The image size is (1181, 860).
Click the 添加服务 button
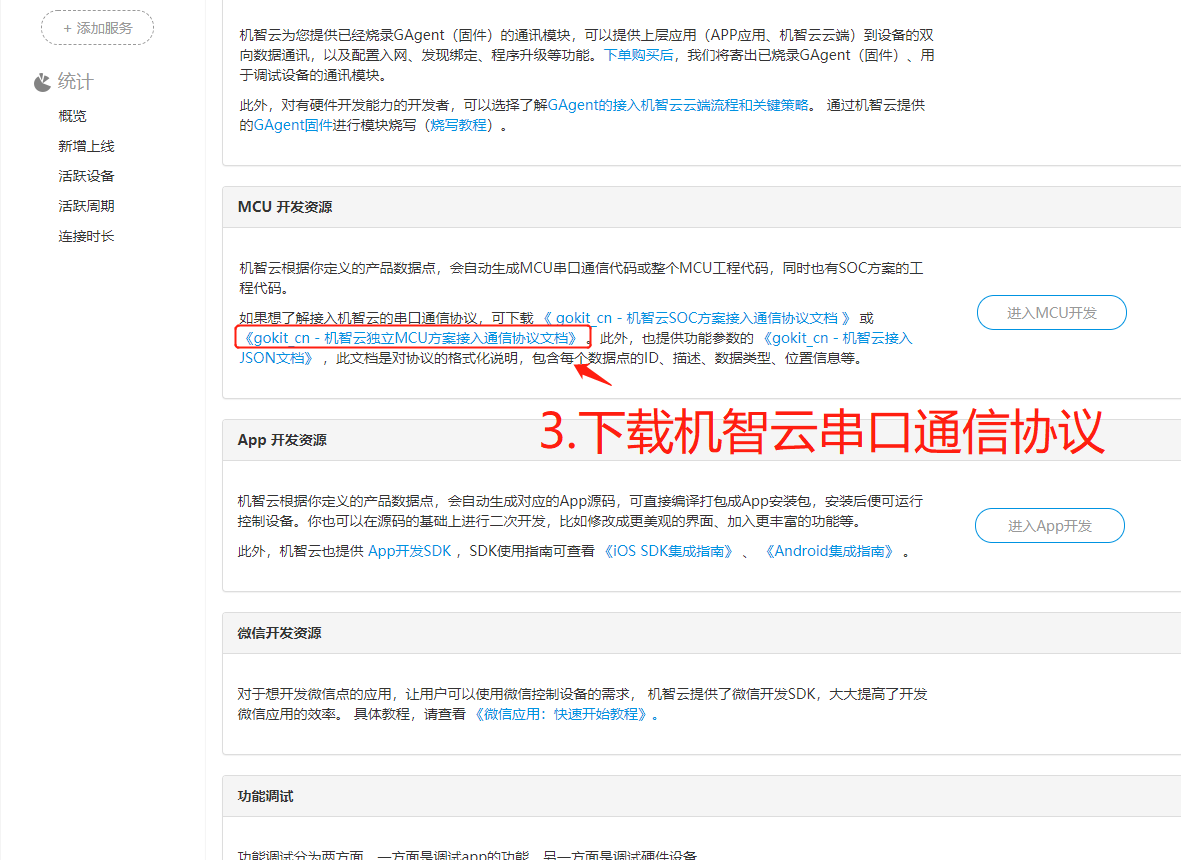click(97, 28)
